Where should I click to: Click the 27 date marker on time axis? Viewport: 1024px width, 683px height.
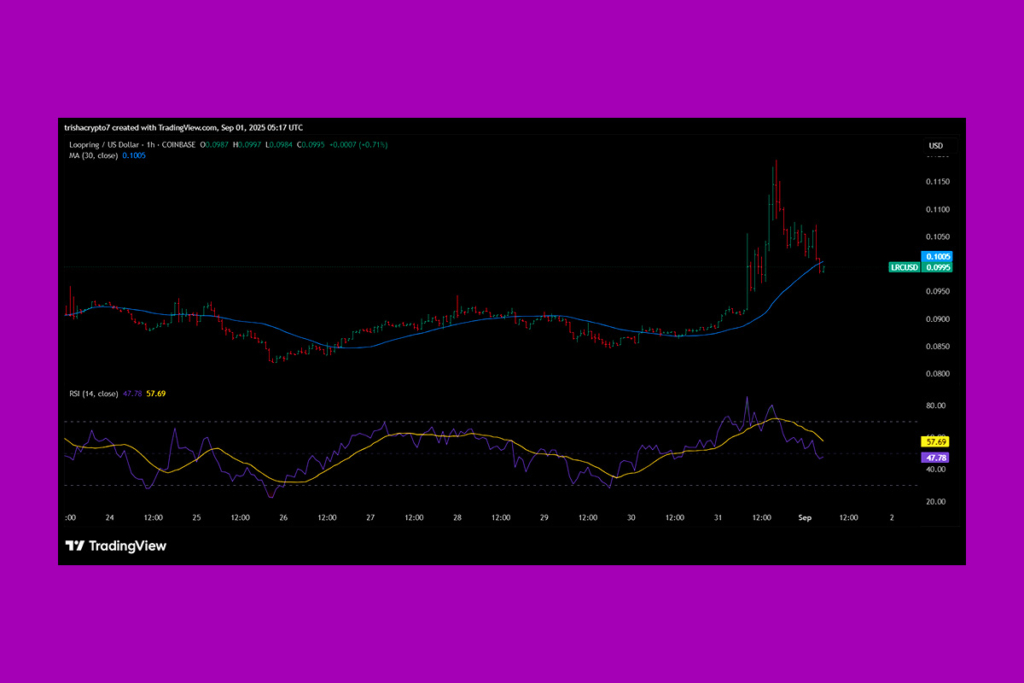pos(370,518)
